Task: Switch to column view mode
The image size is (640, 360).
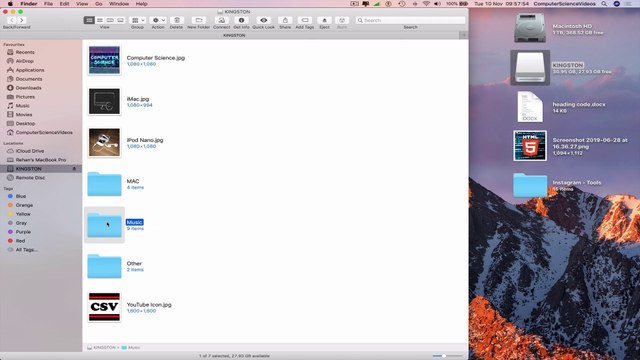Action: [110, 20]
